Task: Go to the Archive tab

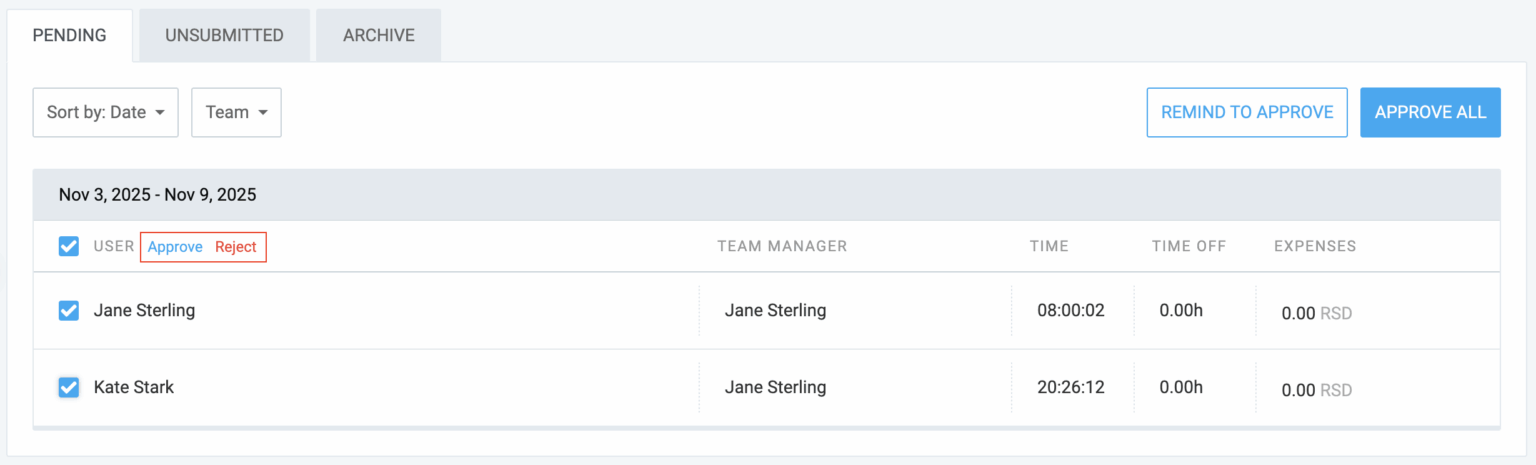Action: [378, 36]
